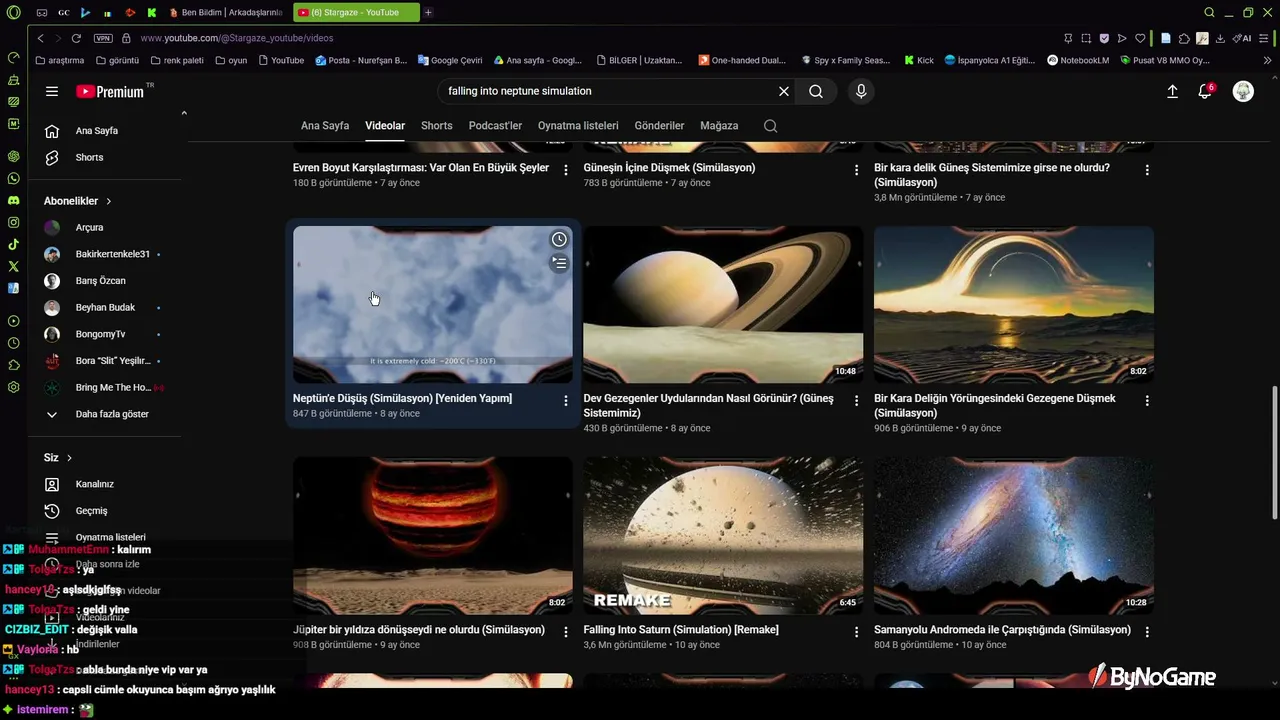Open YouTube notifications bell
Image resolution: width=1280 pixels, height=720 pixels.
[1205, 91]
